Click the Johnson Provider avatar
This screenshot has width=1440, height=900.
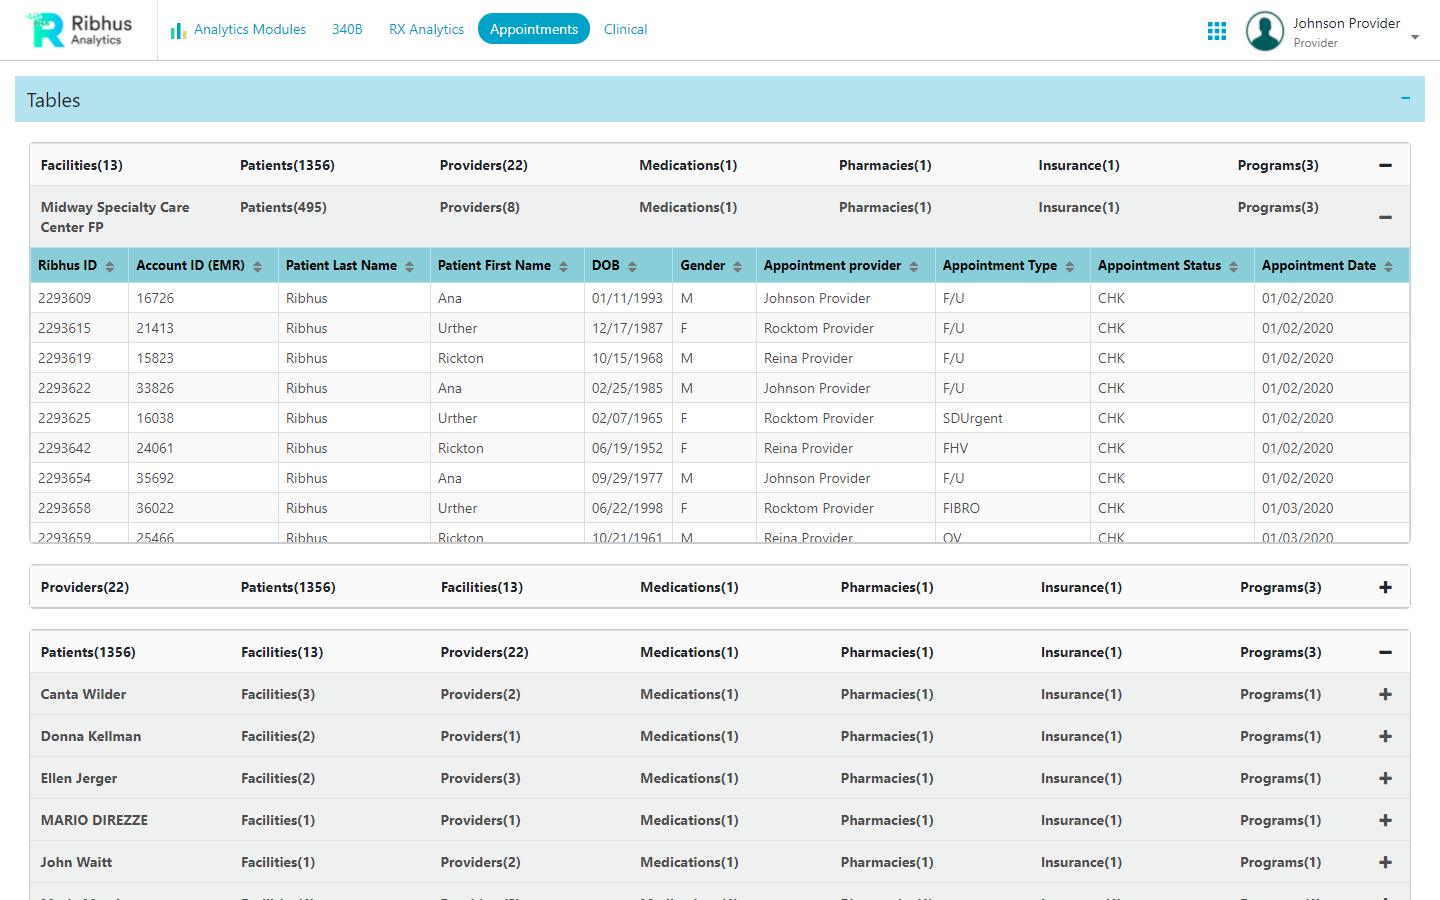click(x=1264, y=31)
